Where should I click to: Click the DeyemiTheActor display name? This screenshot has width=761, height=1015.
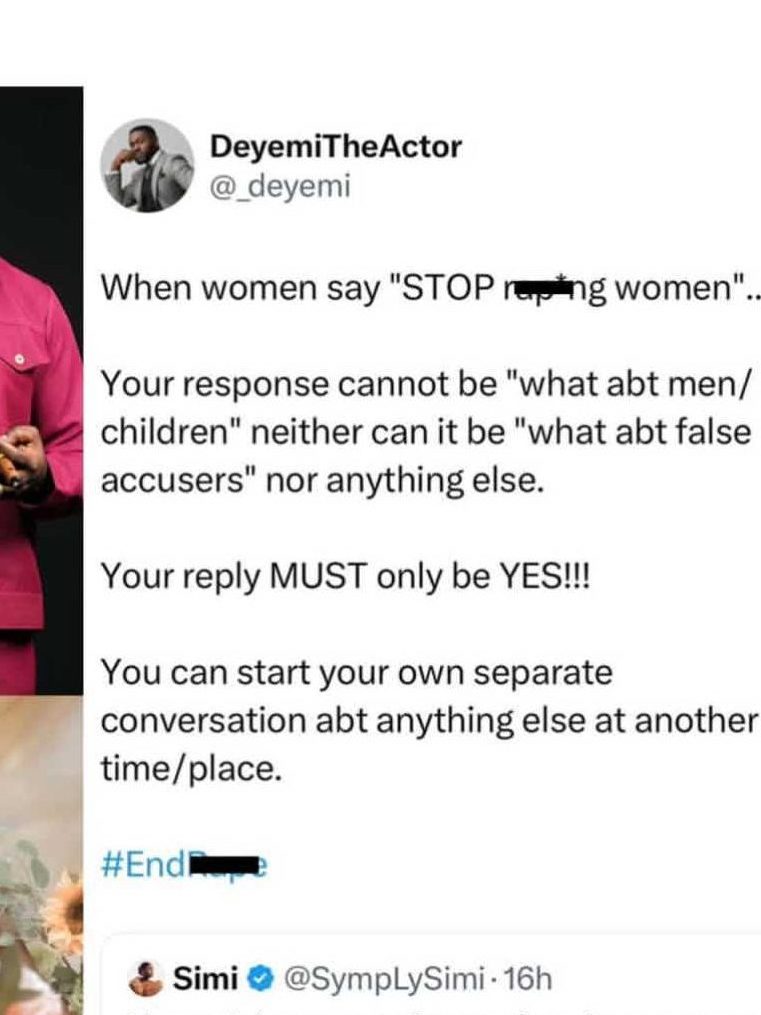click(x=335, y=147)
